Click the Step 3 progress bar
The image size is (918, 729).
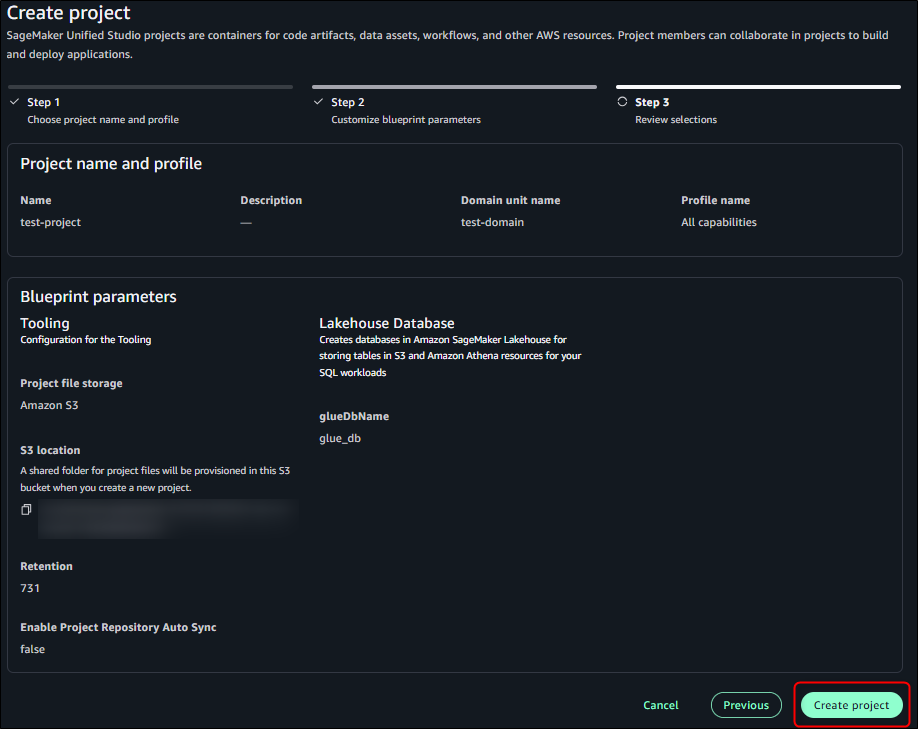758,87
